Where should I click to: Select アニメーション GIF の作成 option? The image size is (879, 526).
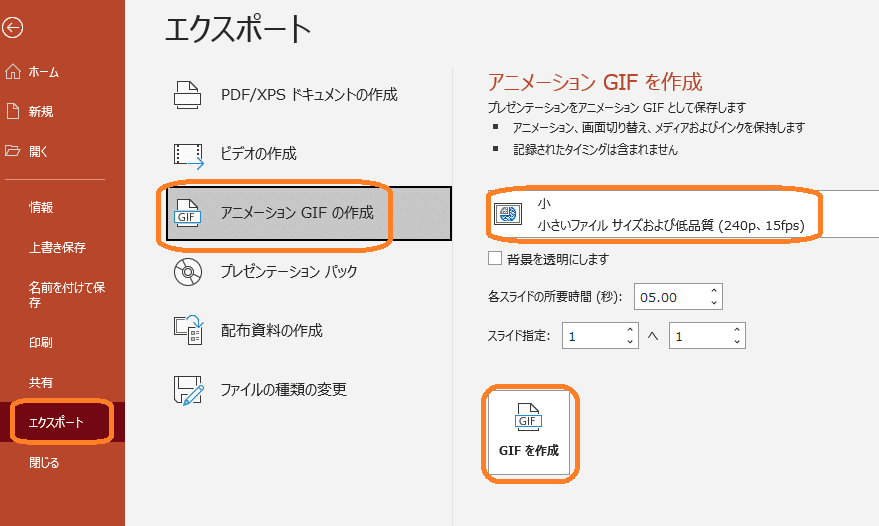coord(309,213)
